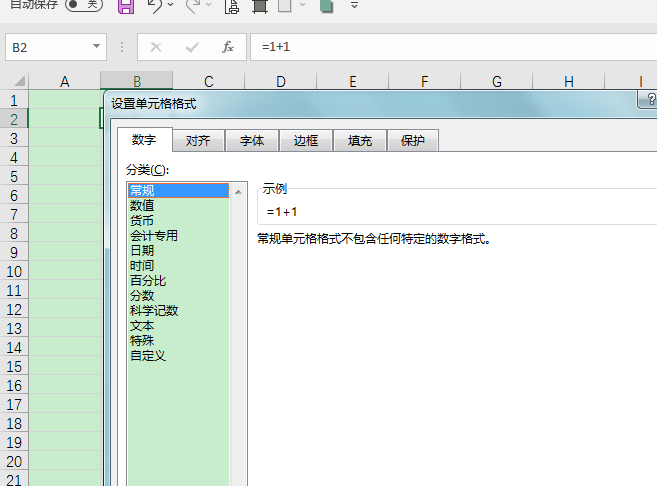
Task: Click the dialog Help question mark button
Action: pos(649,100)
